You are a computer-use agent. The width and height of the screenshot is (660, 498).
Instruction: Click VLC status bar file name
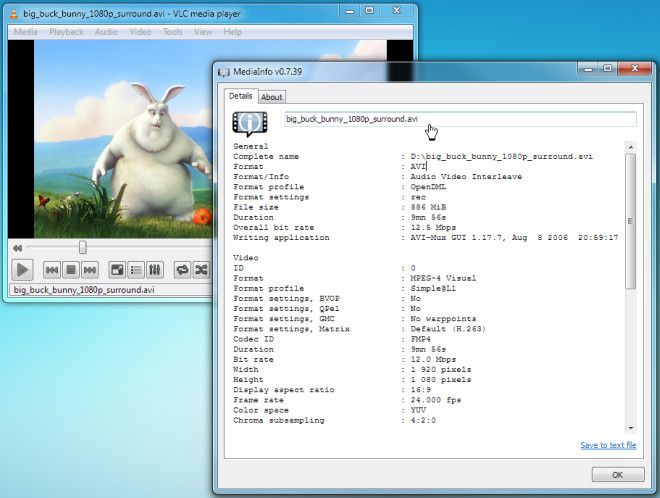point(84,290)
